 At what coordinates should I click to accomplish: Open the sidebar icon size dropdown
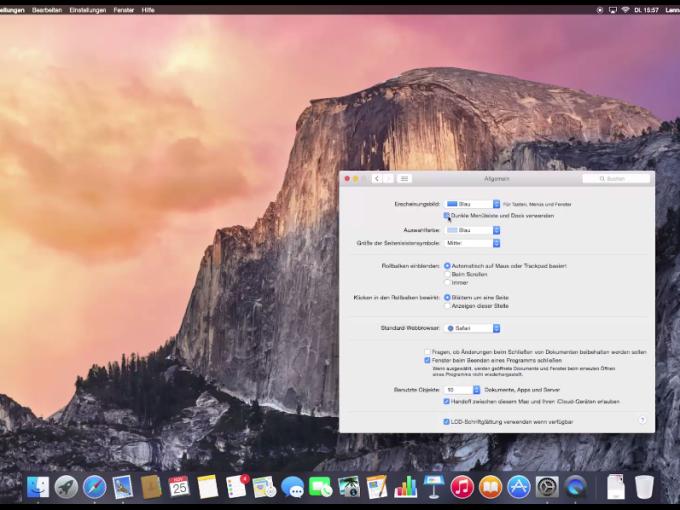point(473,243)
